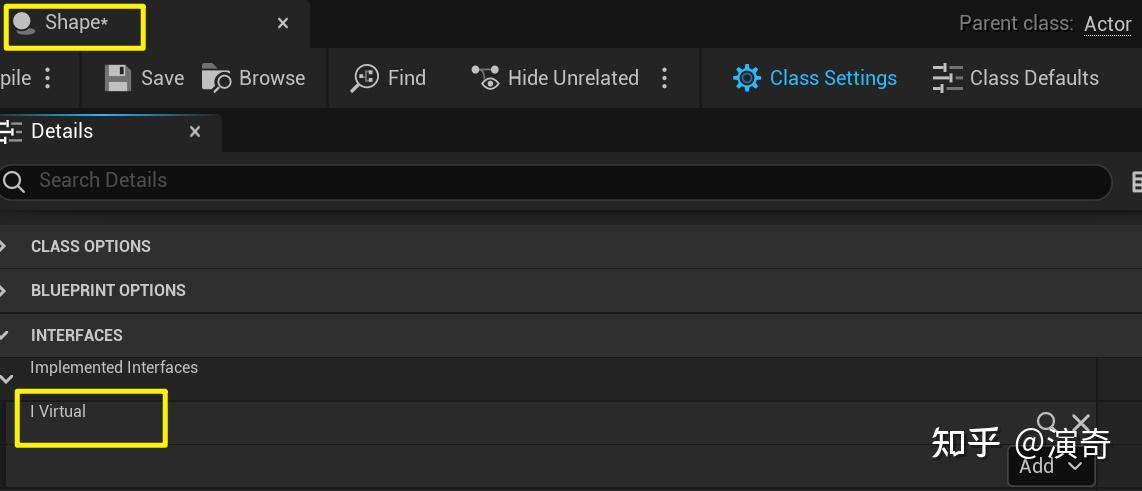Click the Class Settings gear icon

coord(747,78)
